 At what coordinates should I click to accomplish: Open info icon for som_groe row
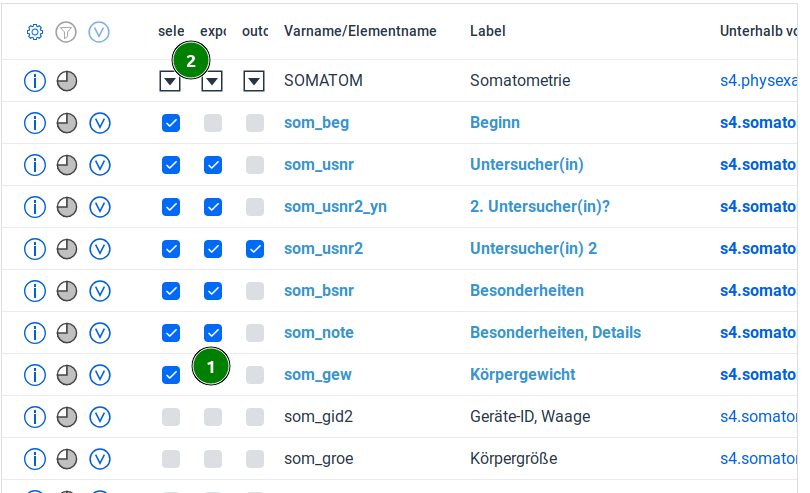35,459
